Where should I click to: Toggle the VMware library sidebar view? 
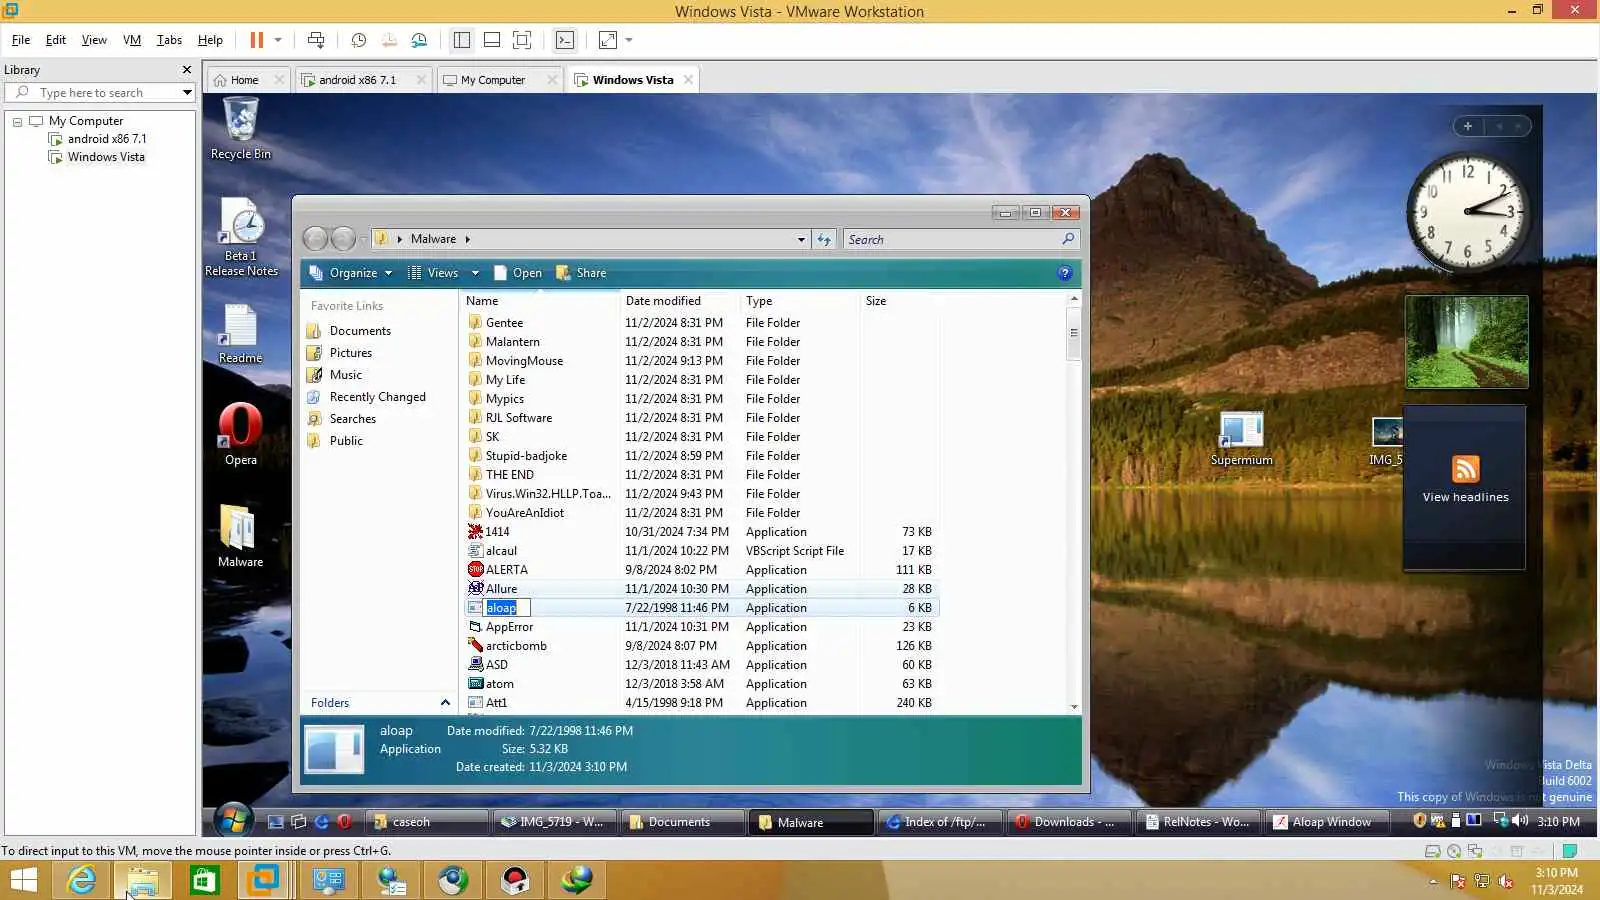coord(462,40)
